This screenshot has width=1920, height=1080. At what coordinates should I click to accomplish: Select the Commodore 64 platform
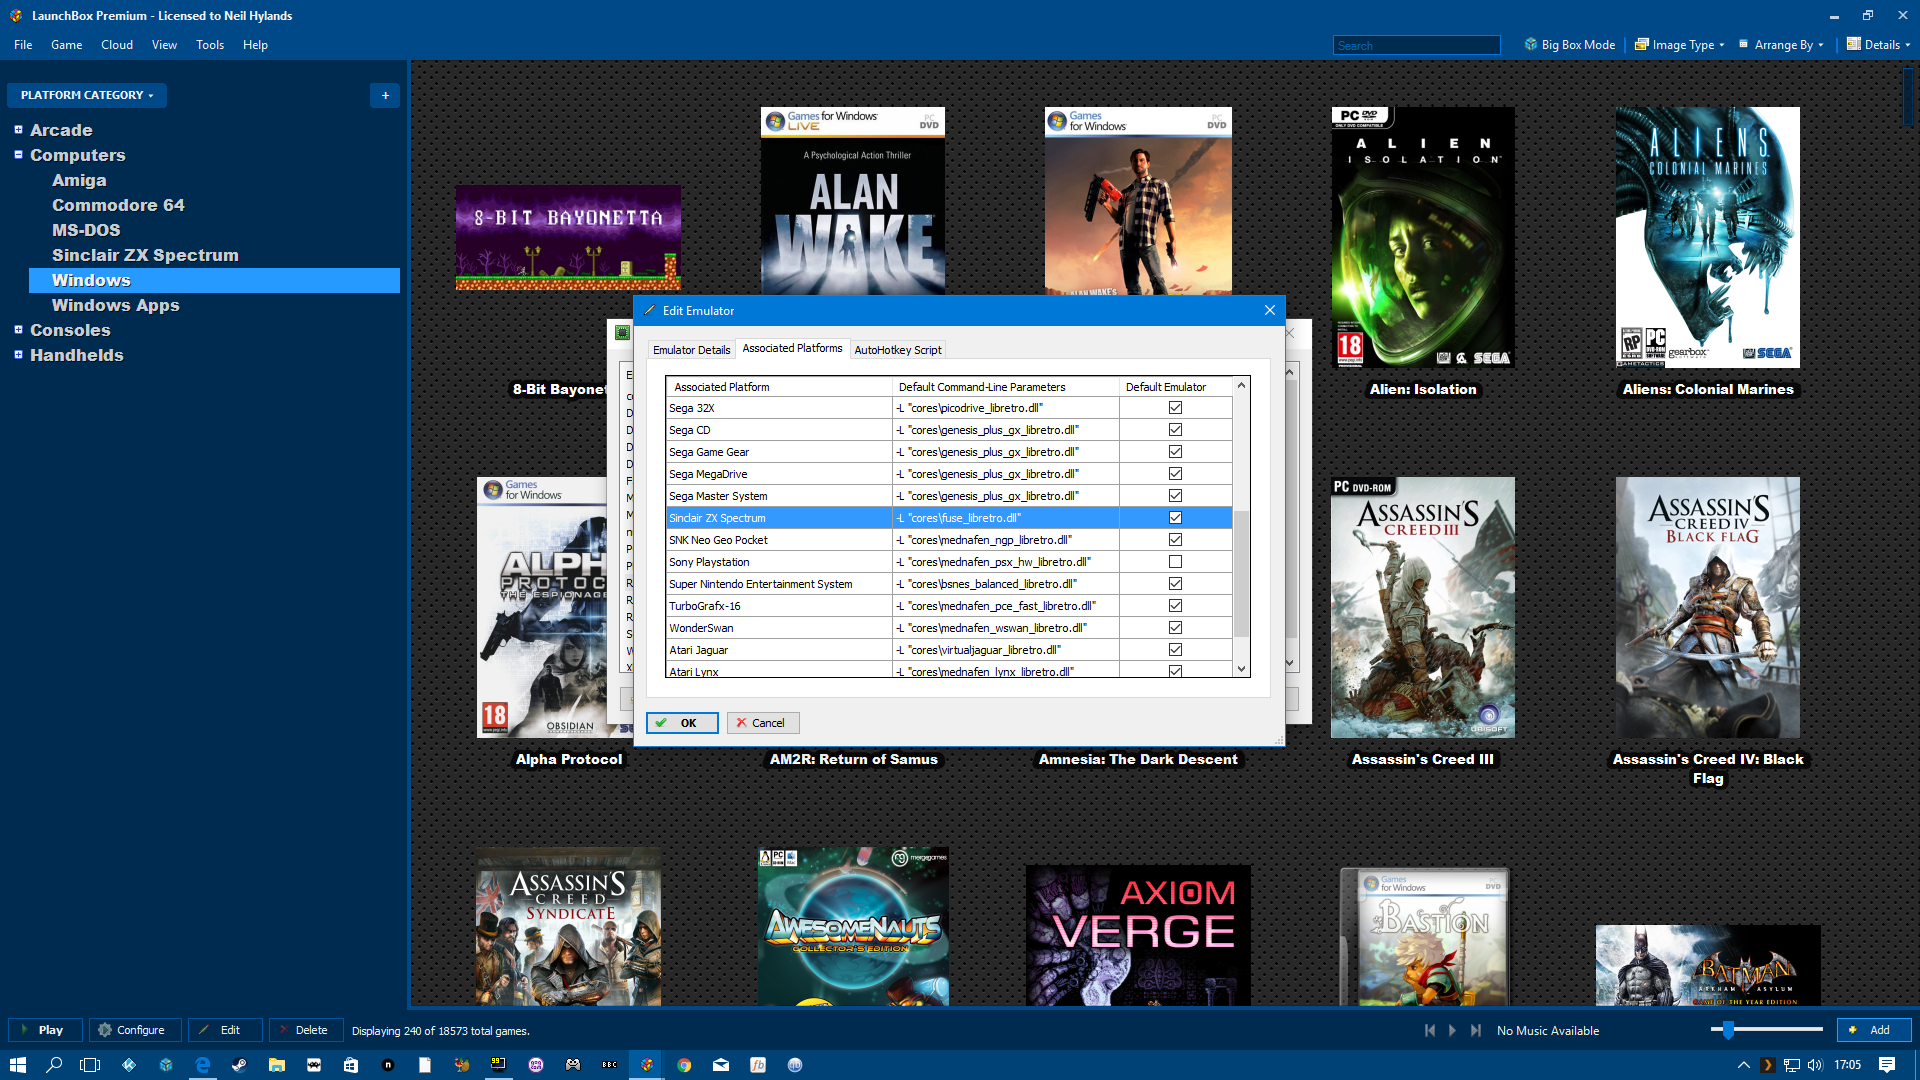(118, 205)
